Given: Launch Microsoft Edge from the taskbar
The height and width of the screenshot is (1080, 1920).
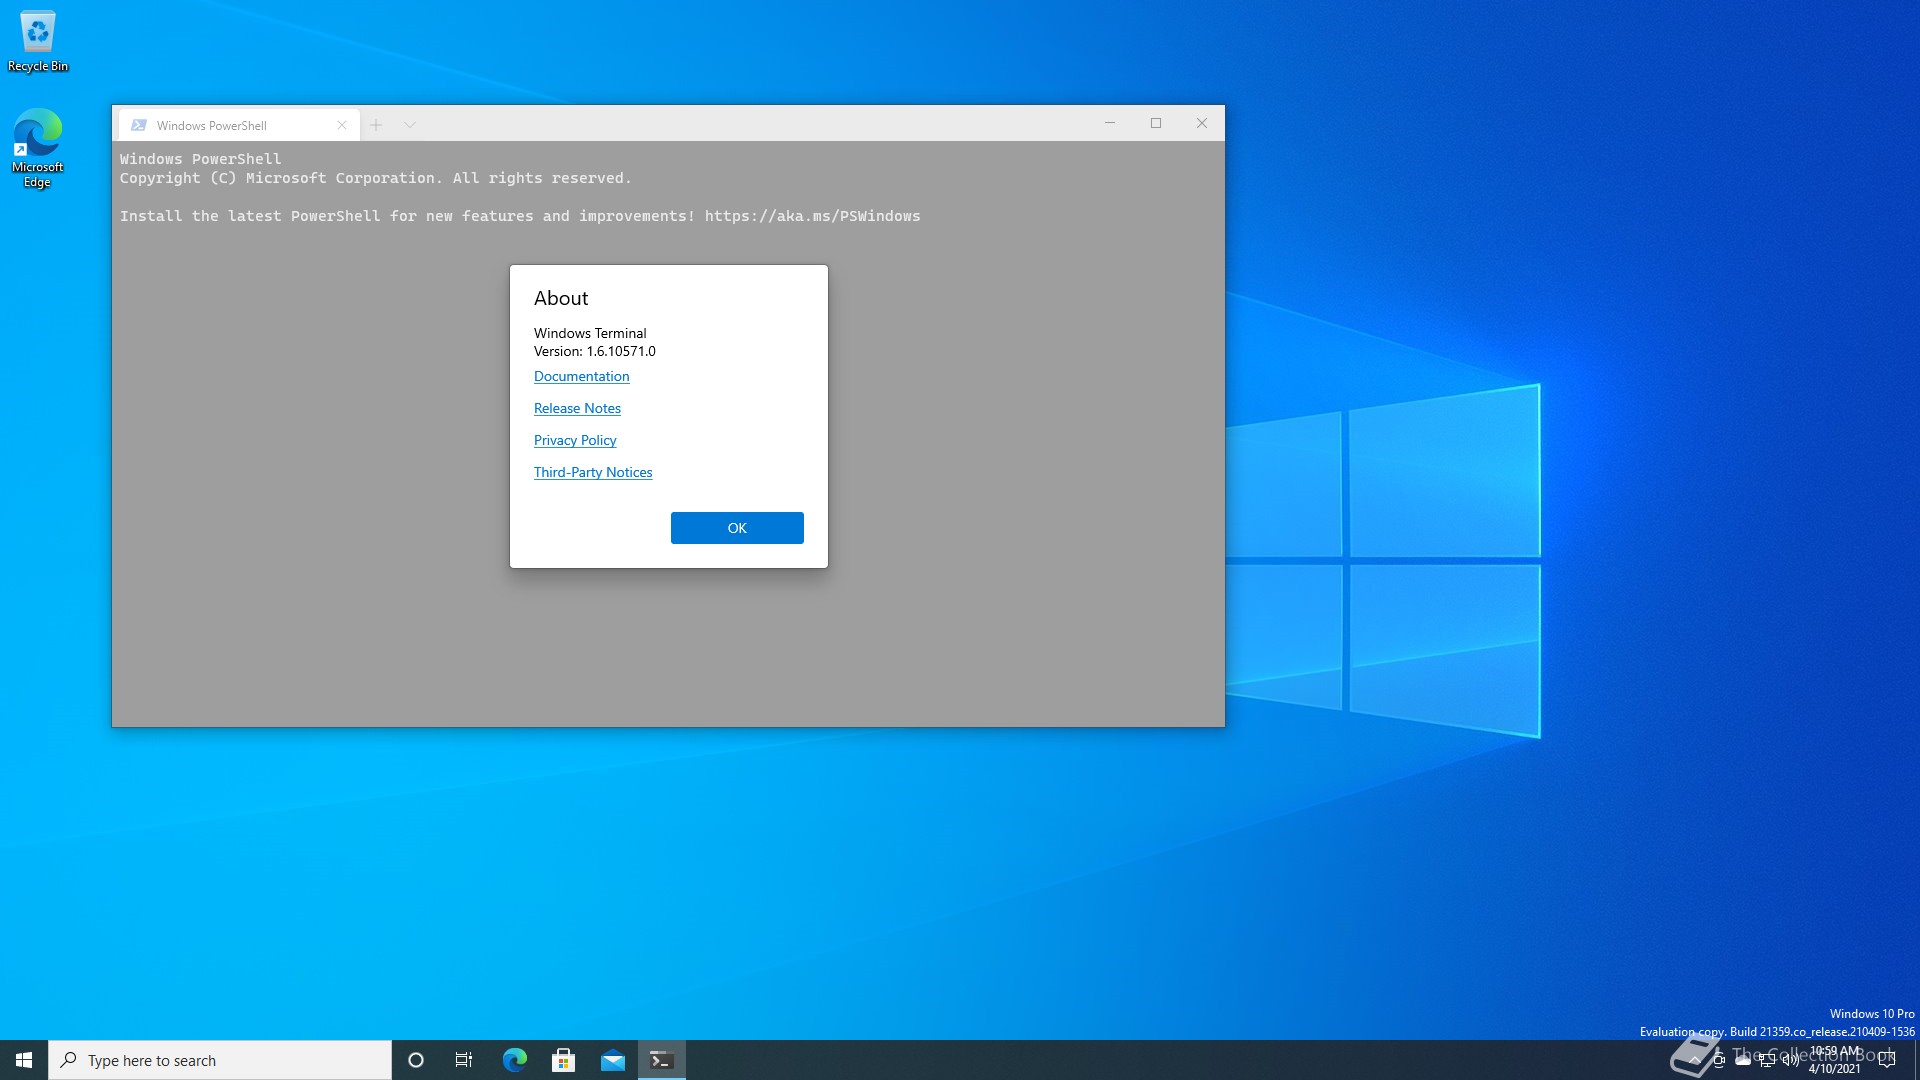Looking at the screenshot, I should pos(514,1060).
